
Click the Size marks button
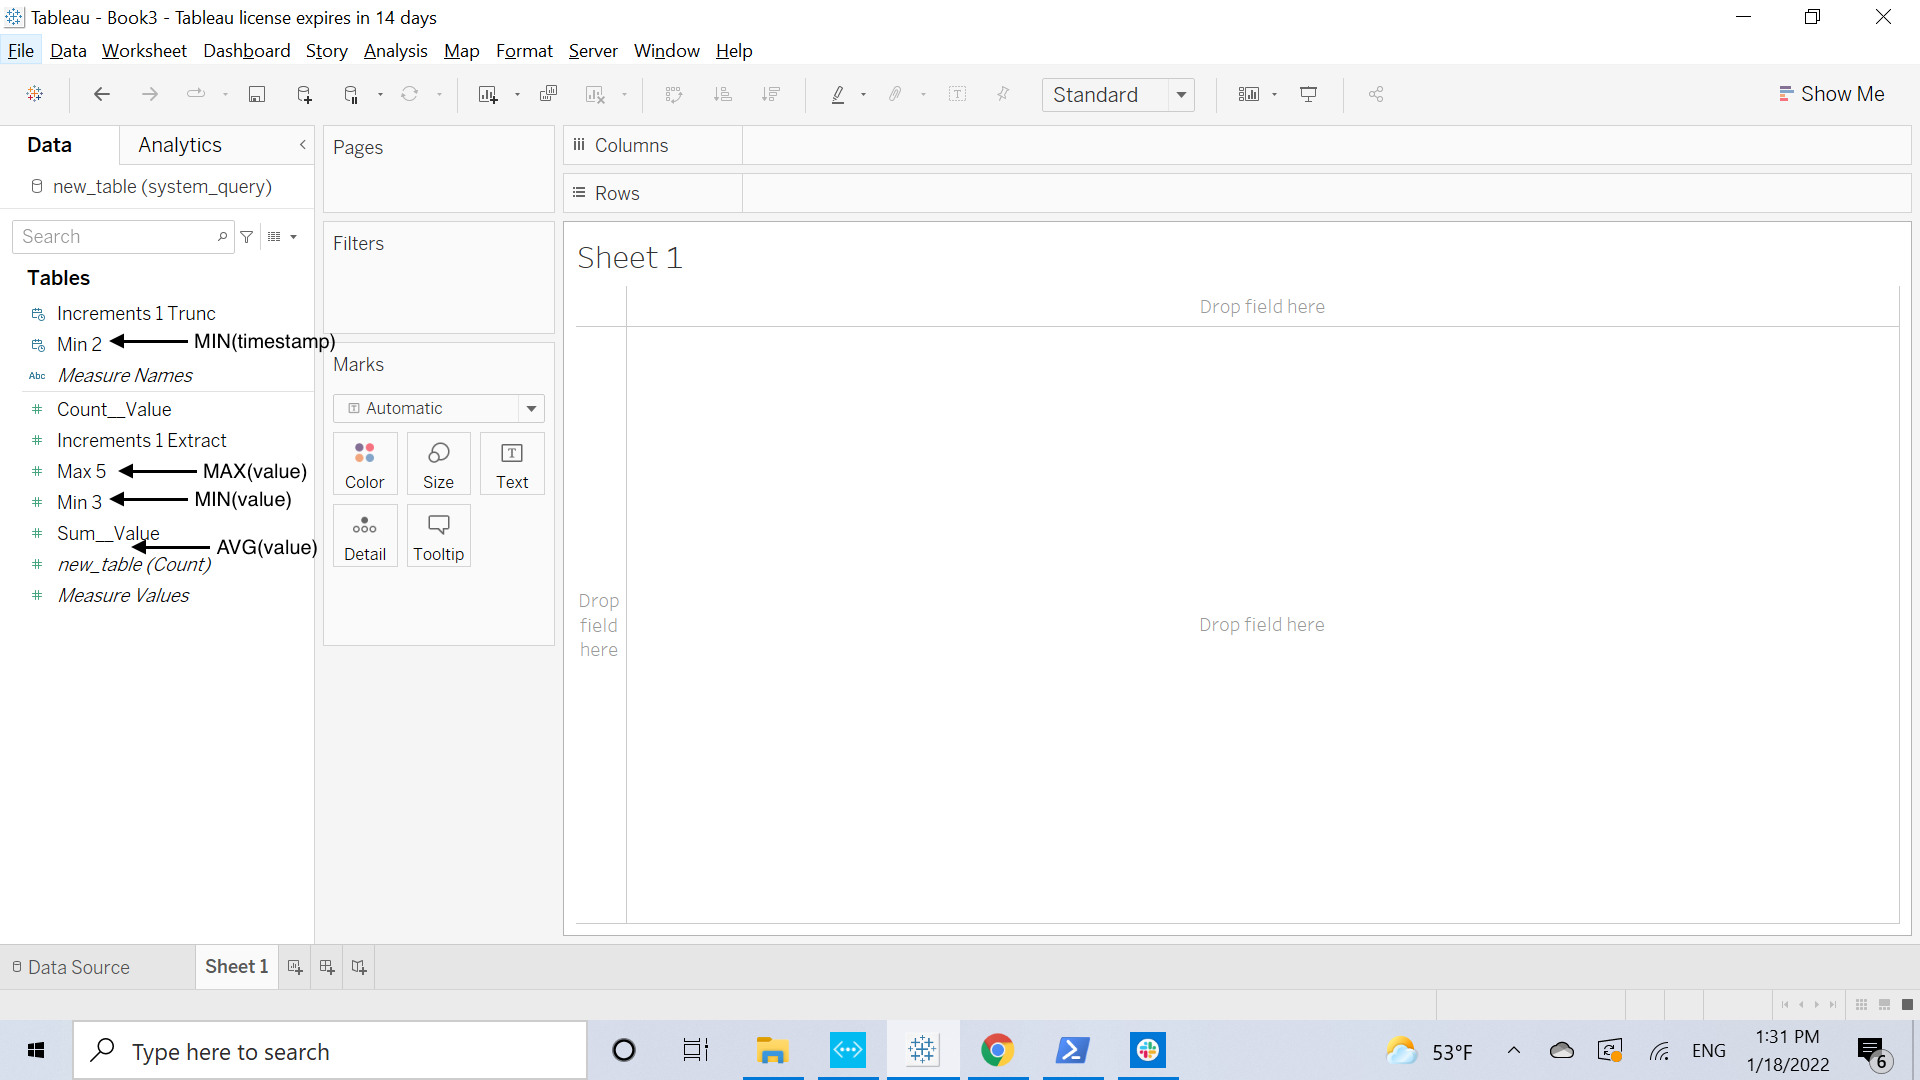[x=438, y=464]
